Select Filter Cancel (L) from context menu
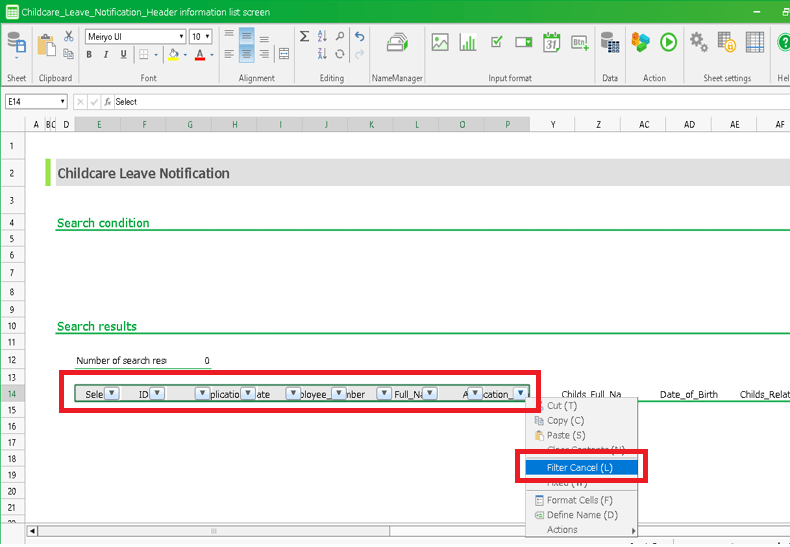Image resolution: width=790 pixels, height=547 pixels. tap(580, 467)
